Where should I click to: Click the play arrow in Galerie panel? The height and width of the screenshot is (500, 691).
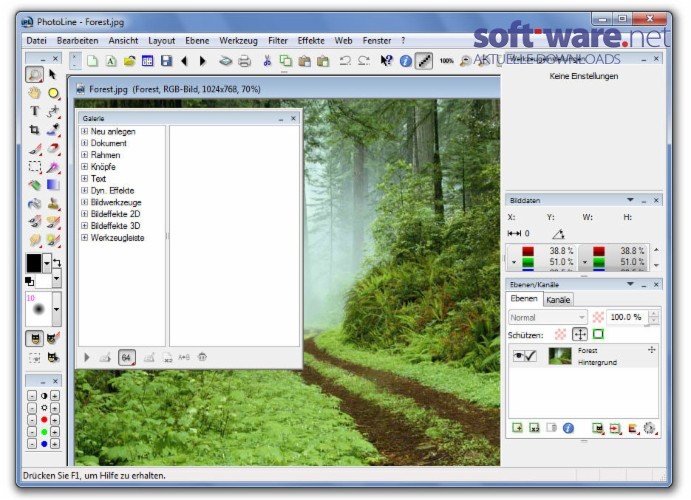[x=87, y=357]
